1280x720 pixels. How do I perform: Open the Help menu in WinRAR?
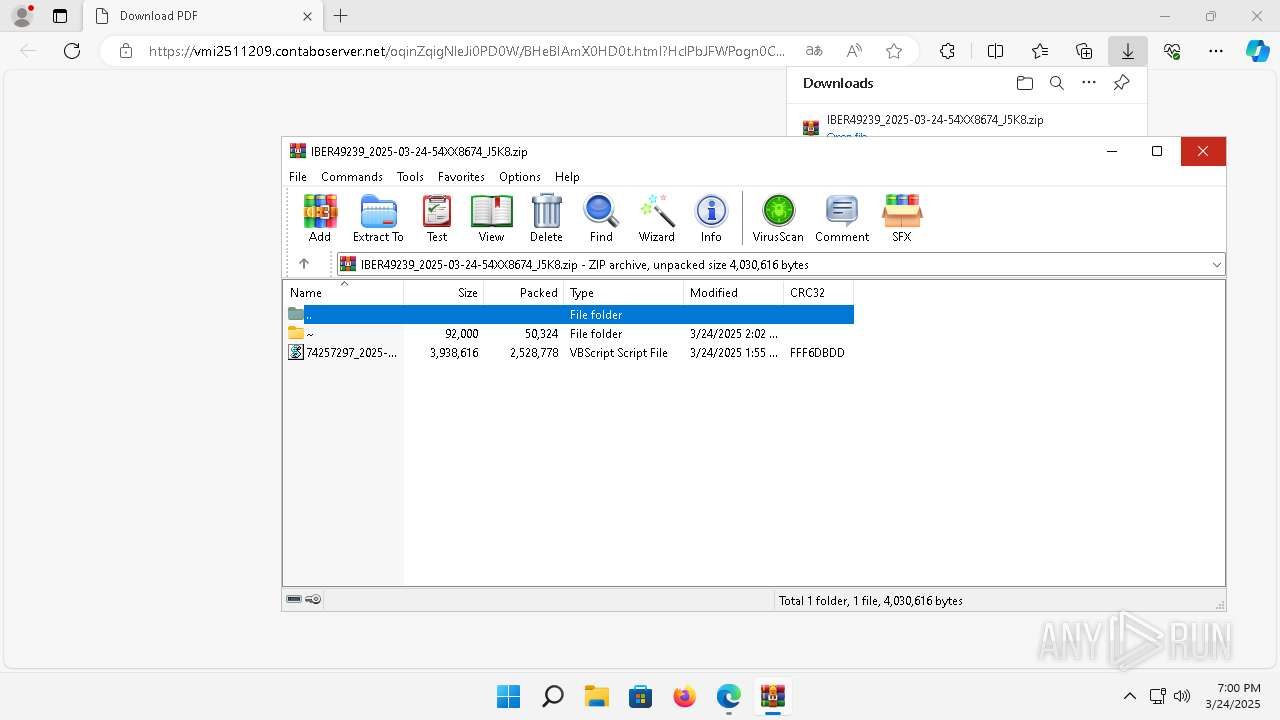pos(567,176)
